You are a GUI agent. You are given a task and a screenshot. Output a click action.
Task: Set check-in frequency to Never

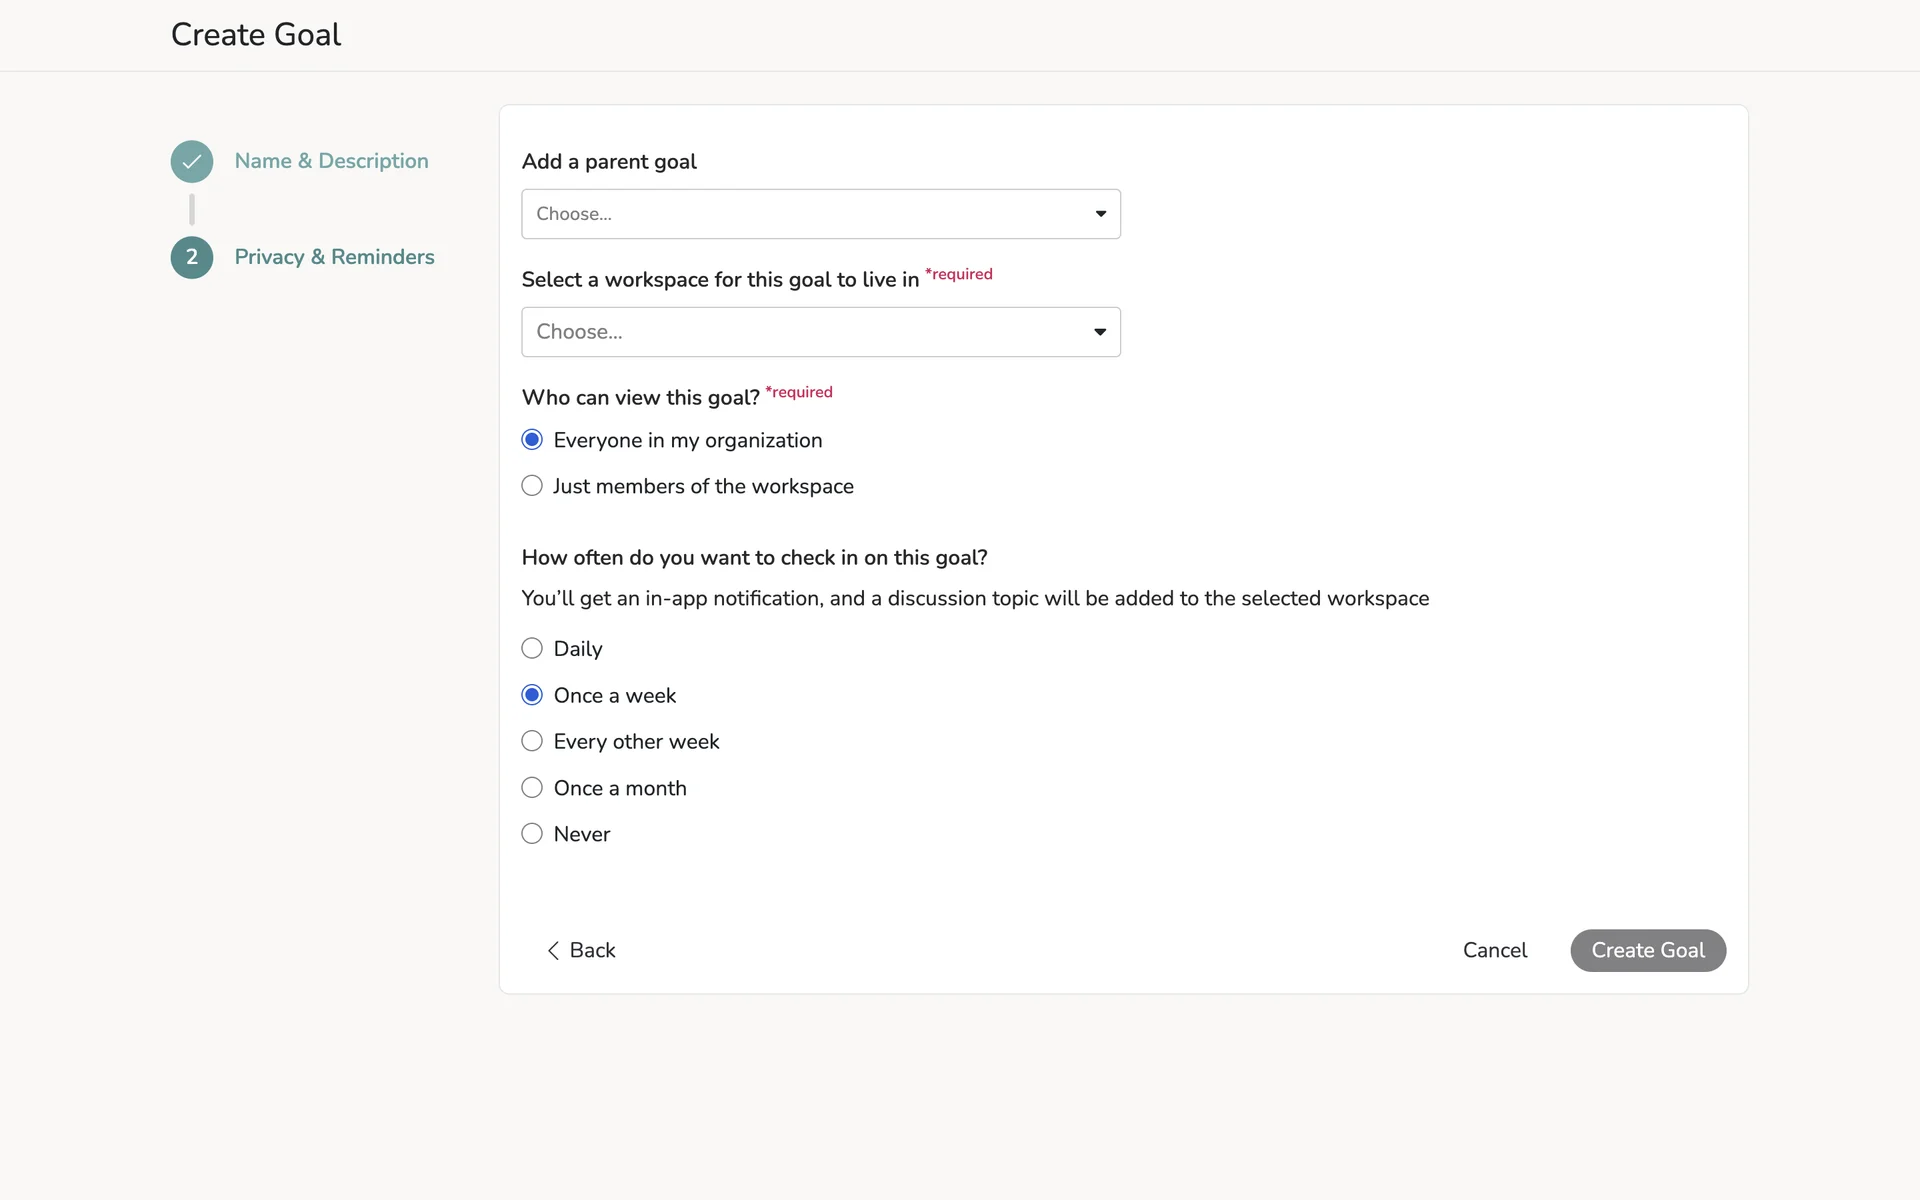click(x=532, y=834)
